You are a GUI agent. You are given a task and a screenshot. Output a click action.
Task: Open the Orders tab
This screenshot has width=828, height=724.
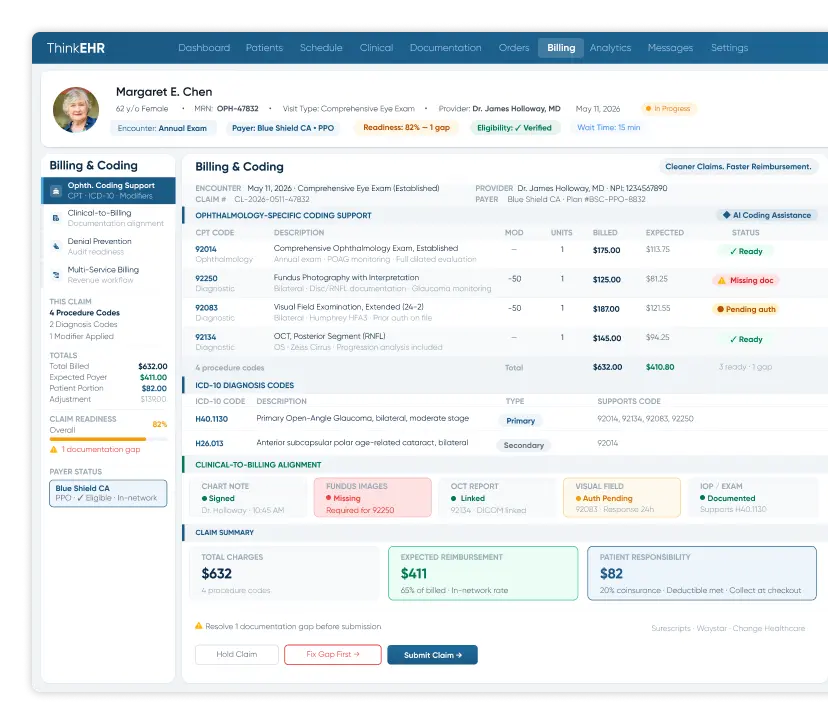(x=514, y=48)
